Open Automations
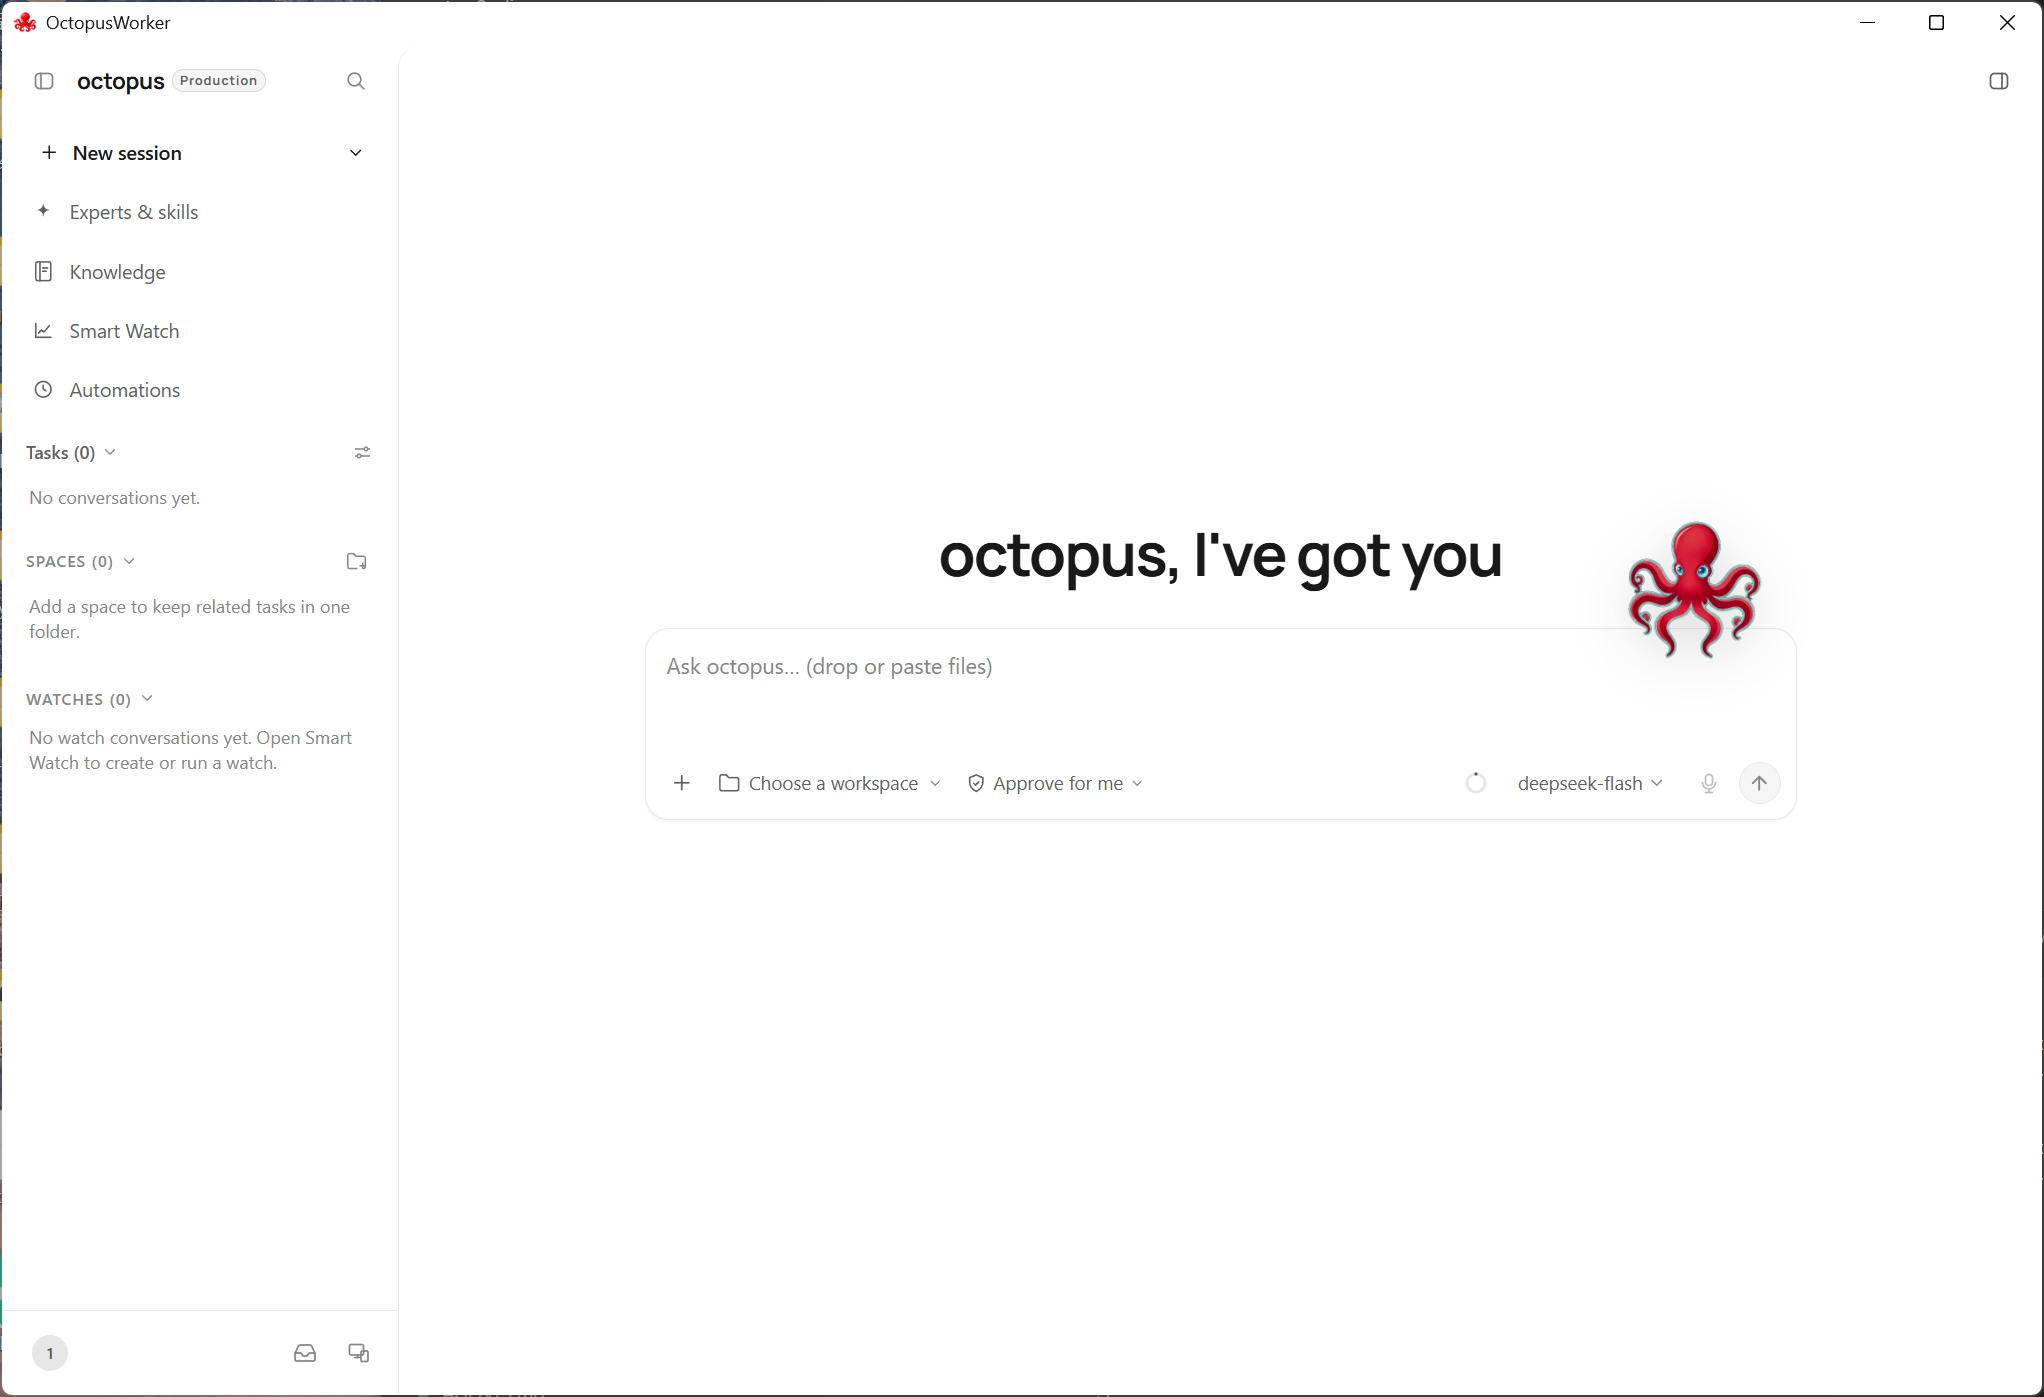Image resolution: width=2044 pixels, height=1397 pixels. coord(125,390)
